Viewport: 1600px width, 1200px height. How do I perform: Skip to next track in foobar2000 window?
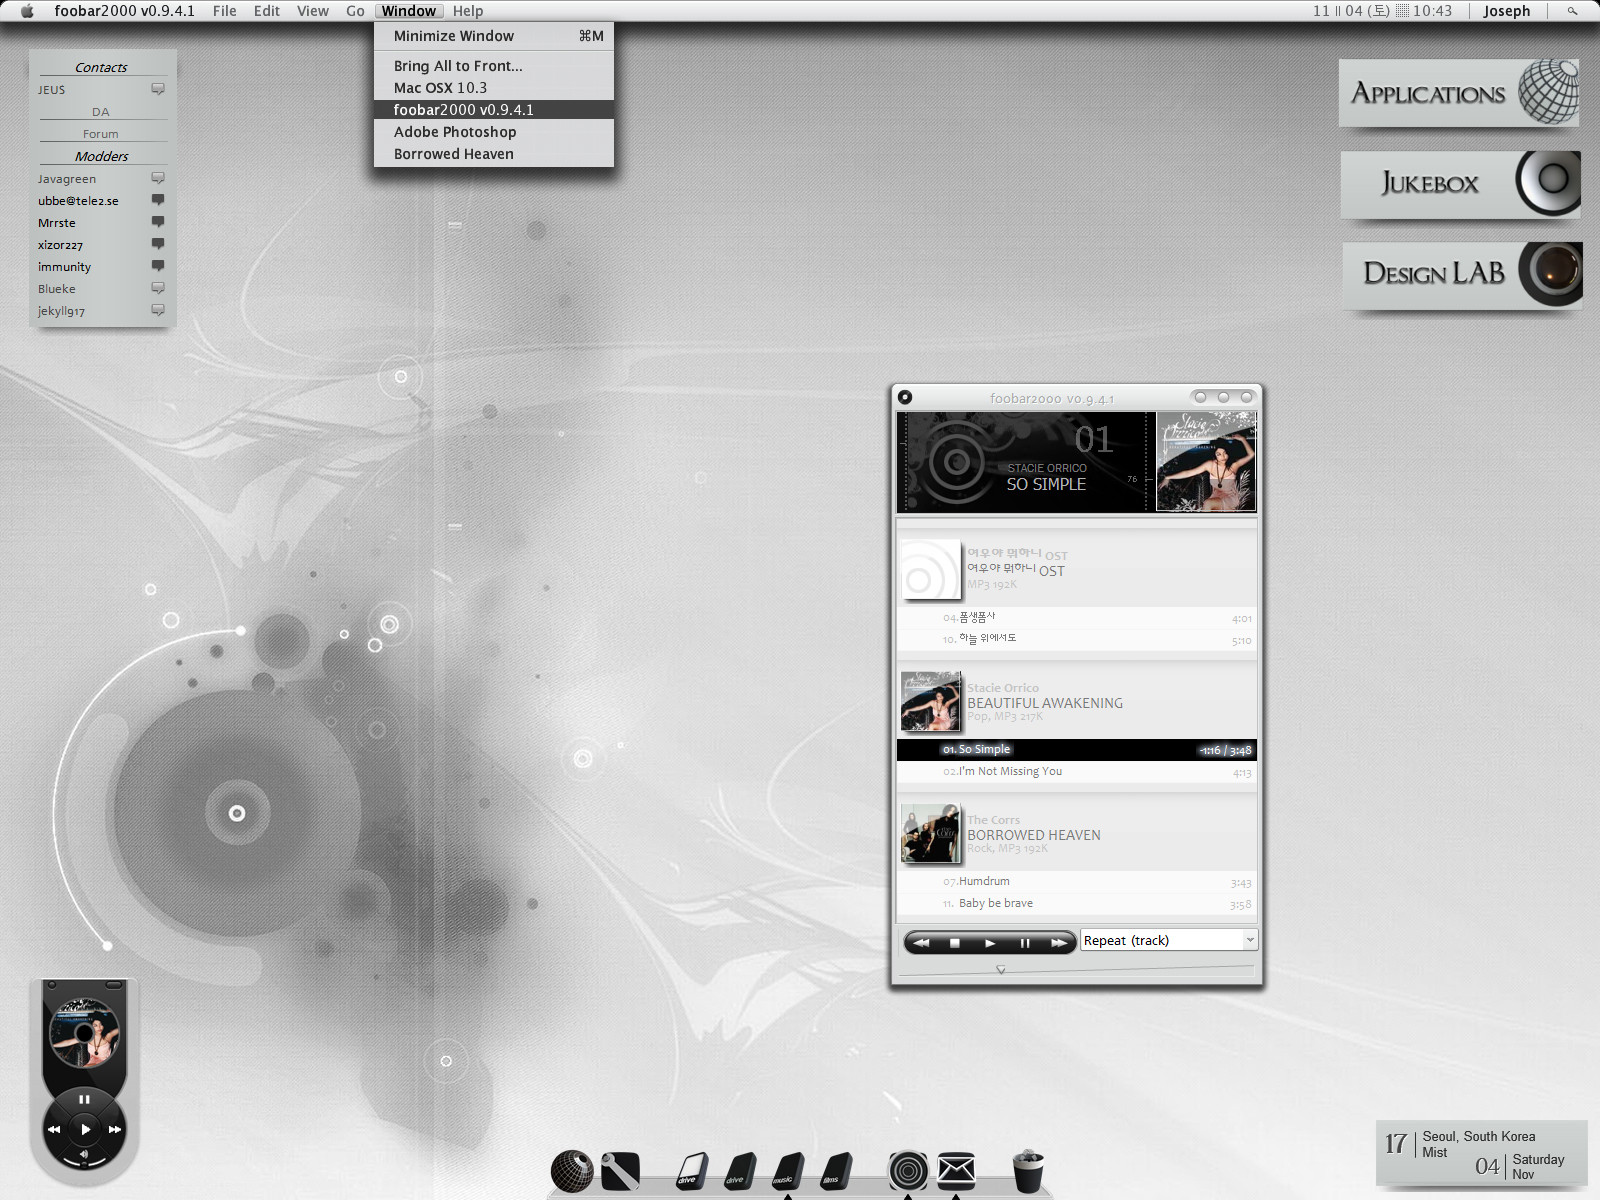tap(1058, 942)
